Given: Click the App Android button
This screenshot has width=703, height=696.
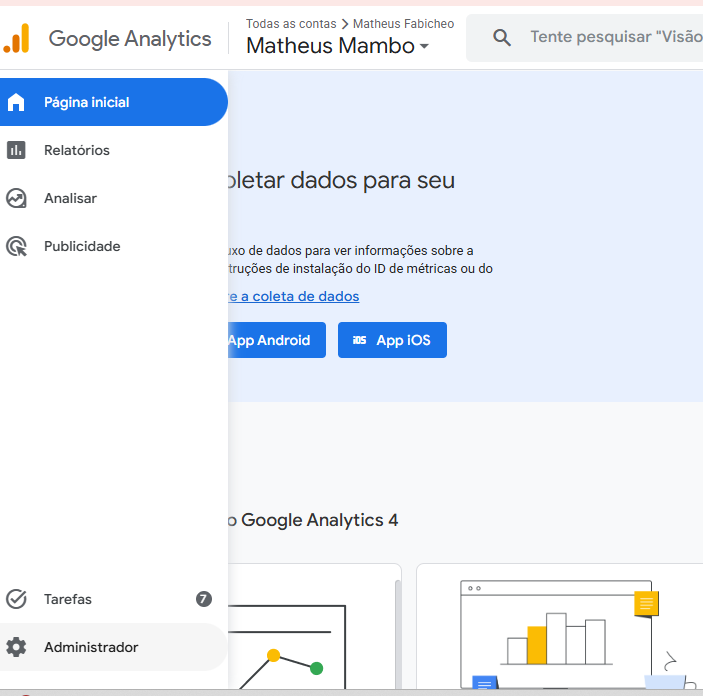Looking at the screenshot, I should [277, 340].
